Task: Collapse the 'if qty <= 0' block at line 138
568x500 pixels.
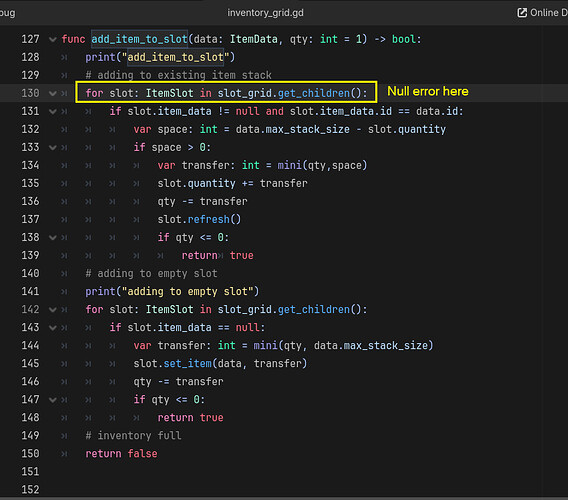Action: pyautogui.click(x=53, y=238)
